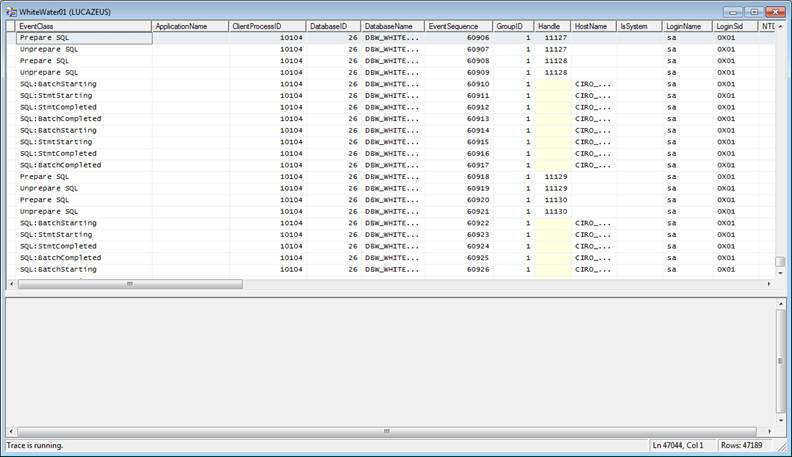Image resolution: width=792 pixels, height=457 pixels.
Task: Close the WhiteWater01 trace window
Action: pyautogui.click(x=775, y=12)
